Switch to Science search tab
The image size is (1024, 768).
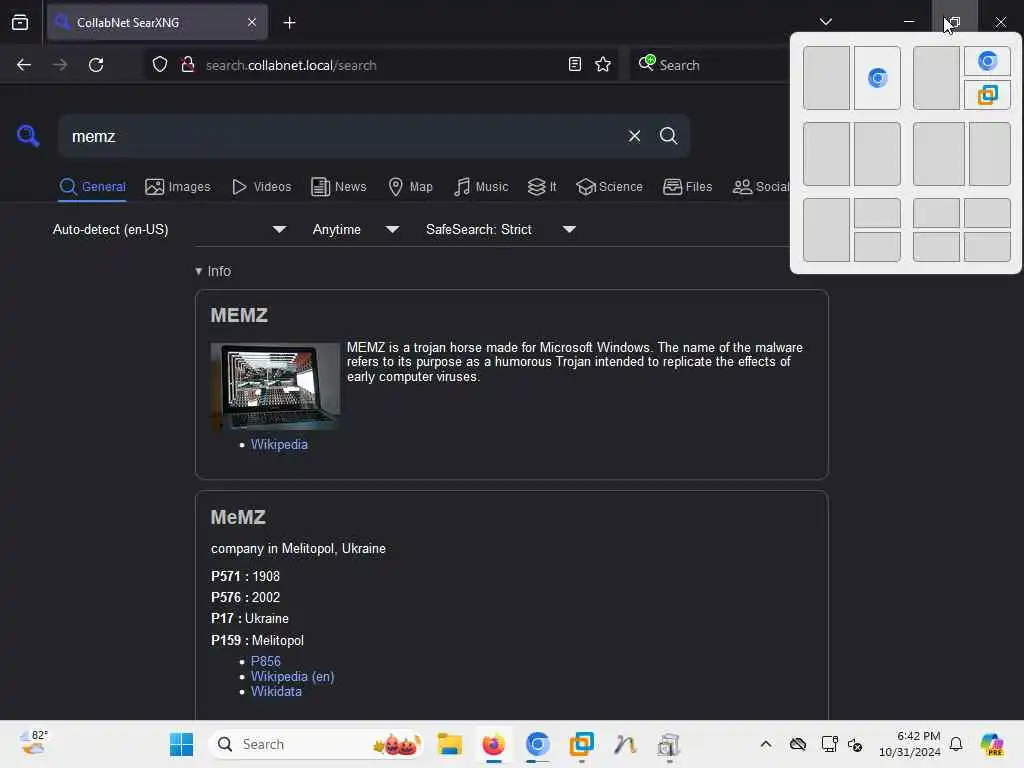click(610, 187)
